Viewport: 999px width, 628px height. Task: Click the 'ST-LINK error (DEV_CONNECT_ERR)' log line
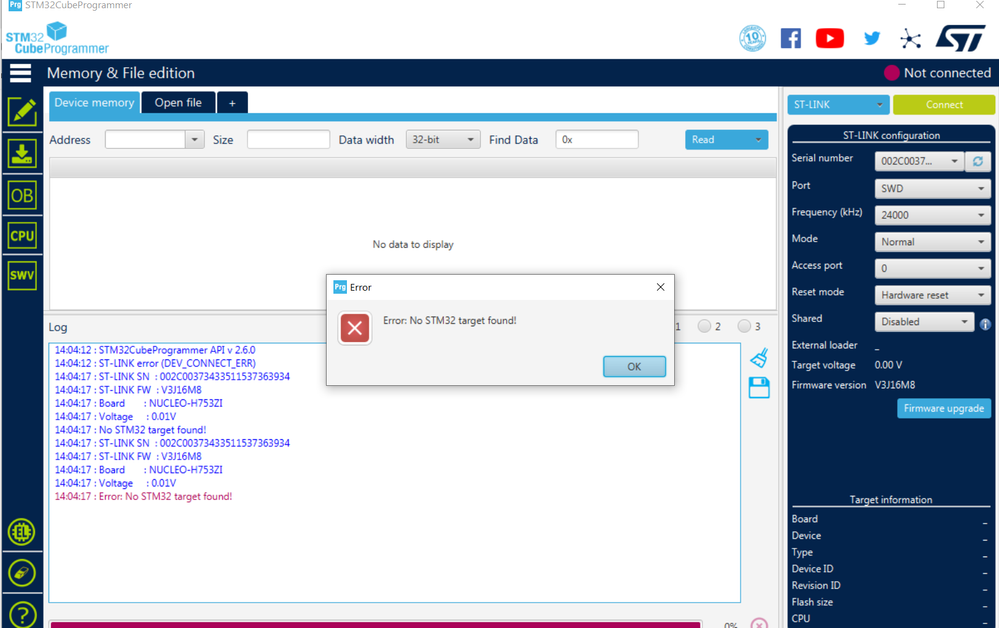(x=155, y=363)
